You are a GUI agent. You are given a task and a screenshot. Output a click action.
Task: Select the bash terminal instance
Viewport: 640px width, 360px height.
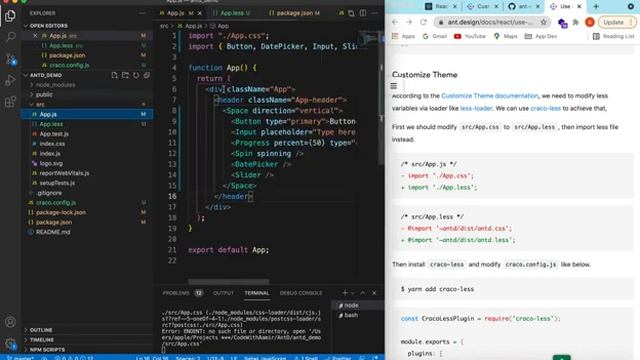tap(357, 315)
